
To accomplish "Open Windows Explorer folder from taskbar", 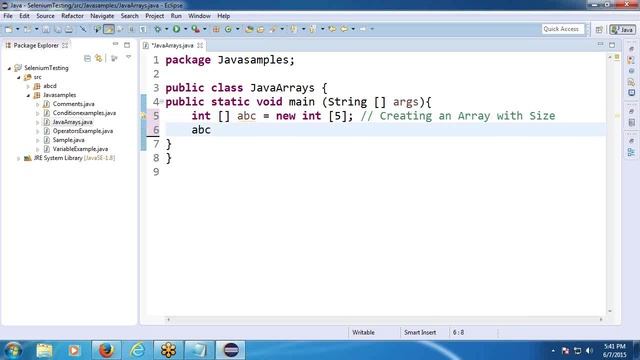I will coord(44,350).
